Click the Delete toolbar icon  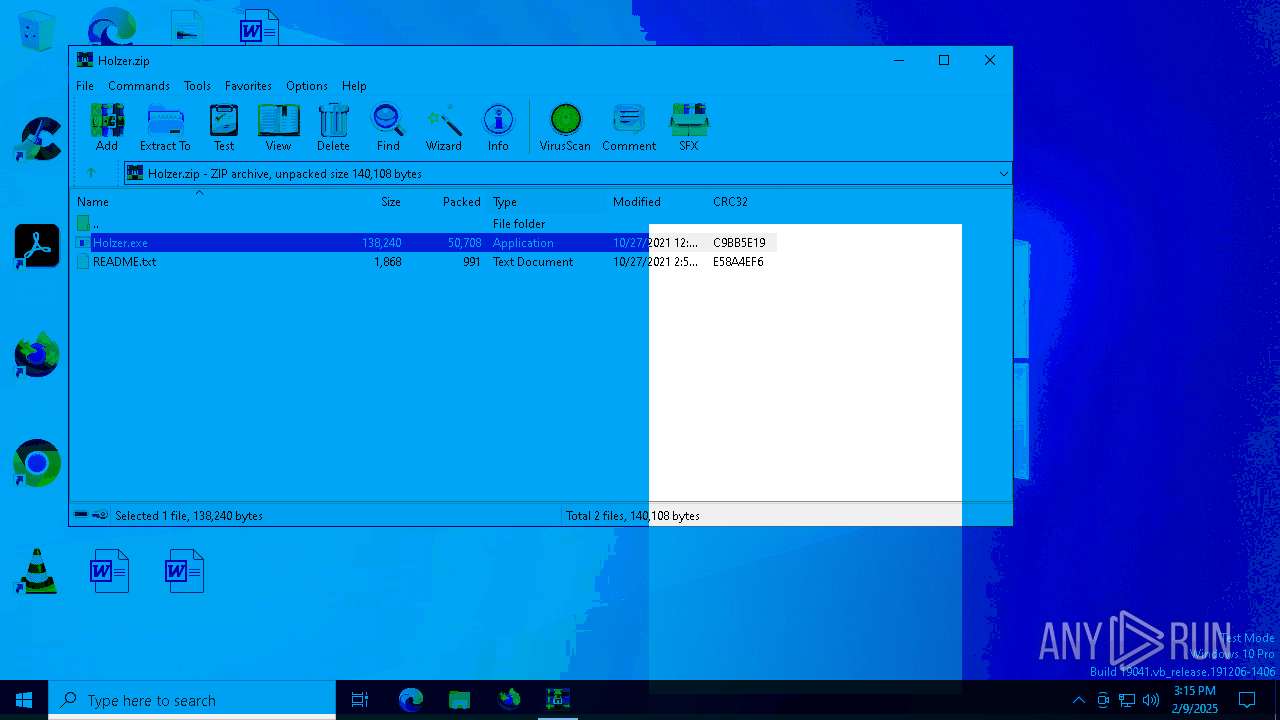coord(333,127)
